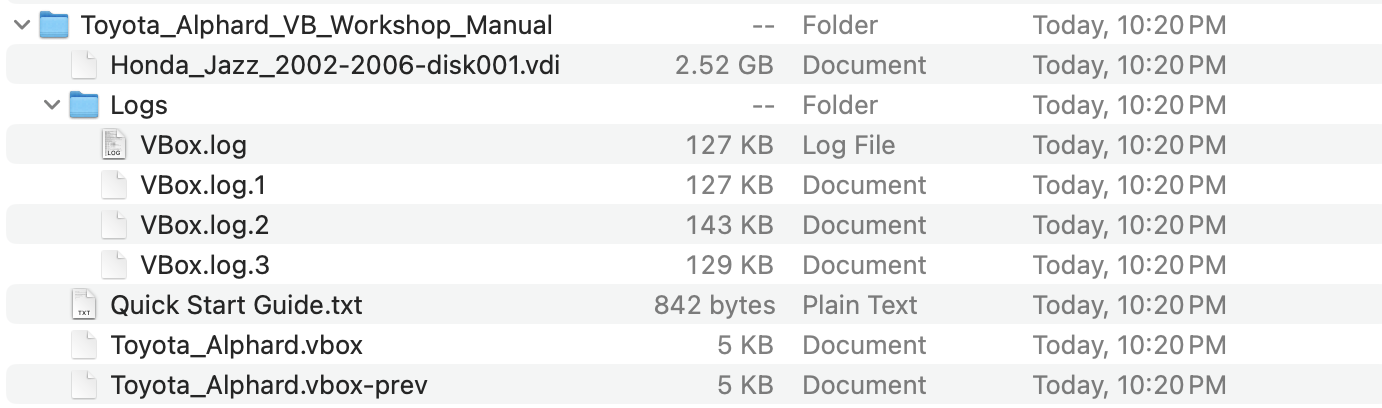Click the Quick Start Guide.txt file icon
The image size is (1382, 408).
pos(84,305)
